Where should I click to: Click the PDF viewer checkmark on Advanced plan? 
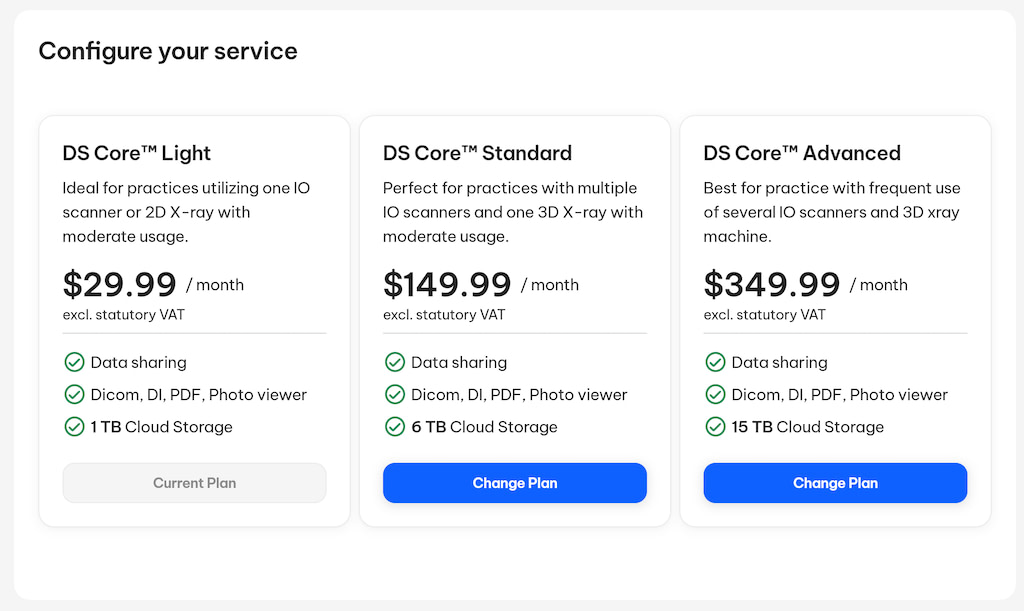pyautogui.click(x=715, y=394)
